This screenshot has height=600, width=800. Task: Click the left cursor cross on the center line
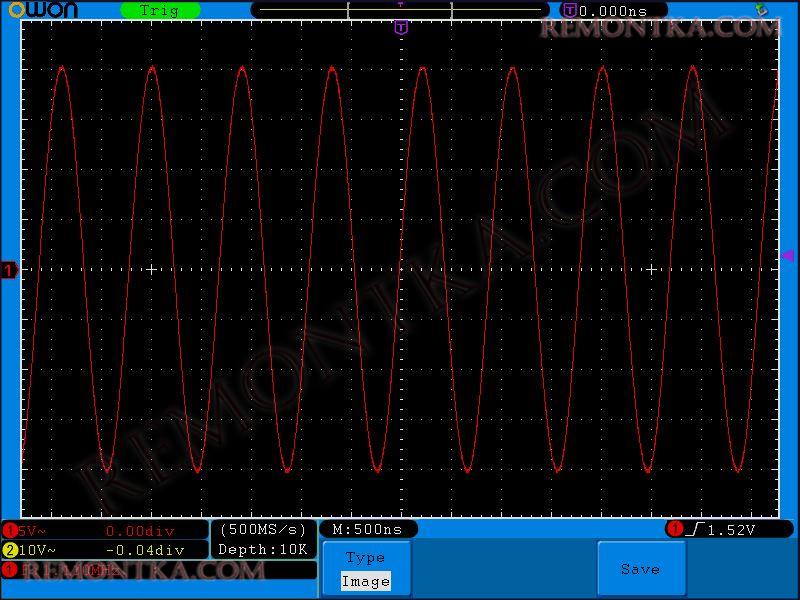click(x=152, y=269)
